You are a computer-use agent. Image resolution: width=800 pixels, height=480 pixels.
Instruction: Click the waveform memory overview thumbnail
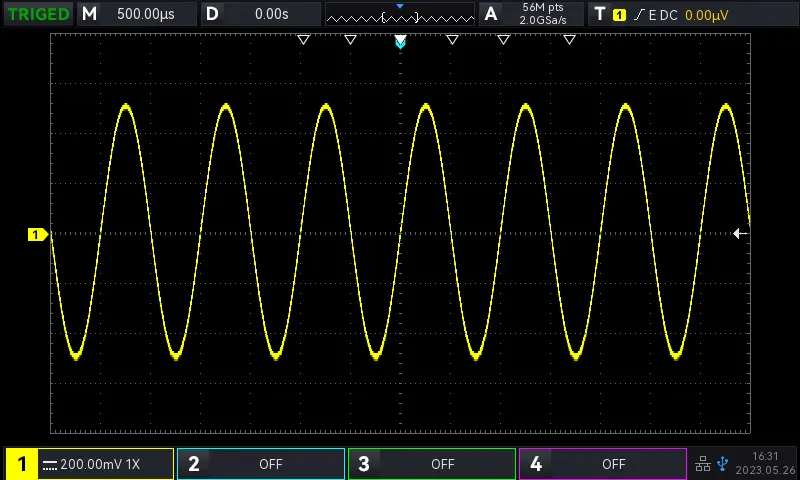[400, 15]
